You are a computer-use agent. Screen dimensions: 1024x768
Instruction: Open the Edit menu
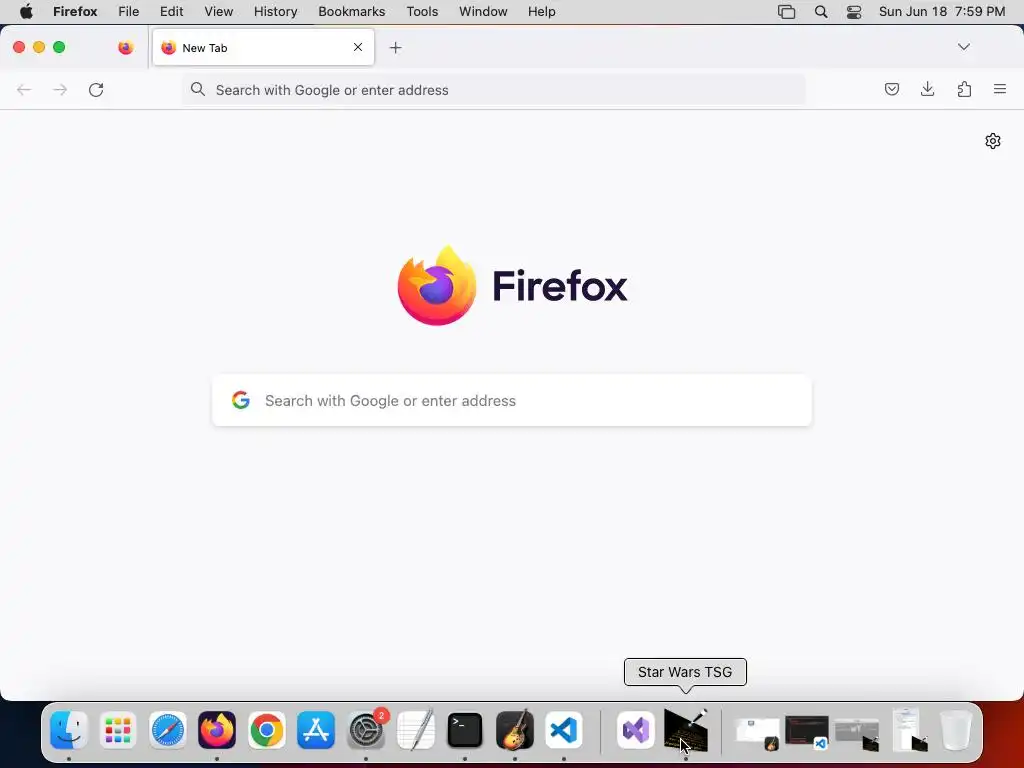pyautogui.click(x=172, y=12)
